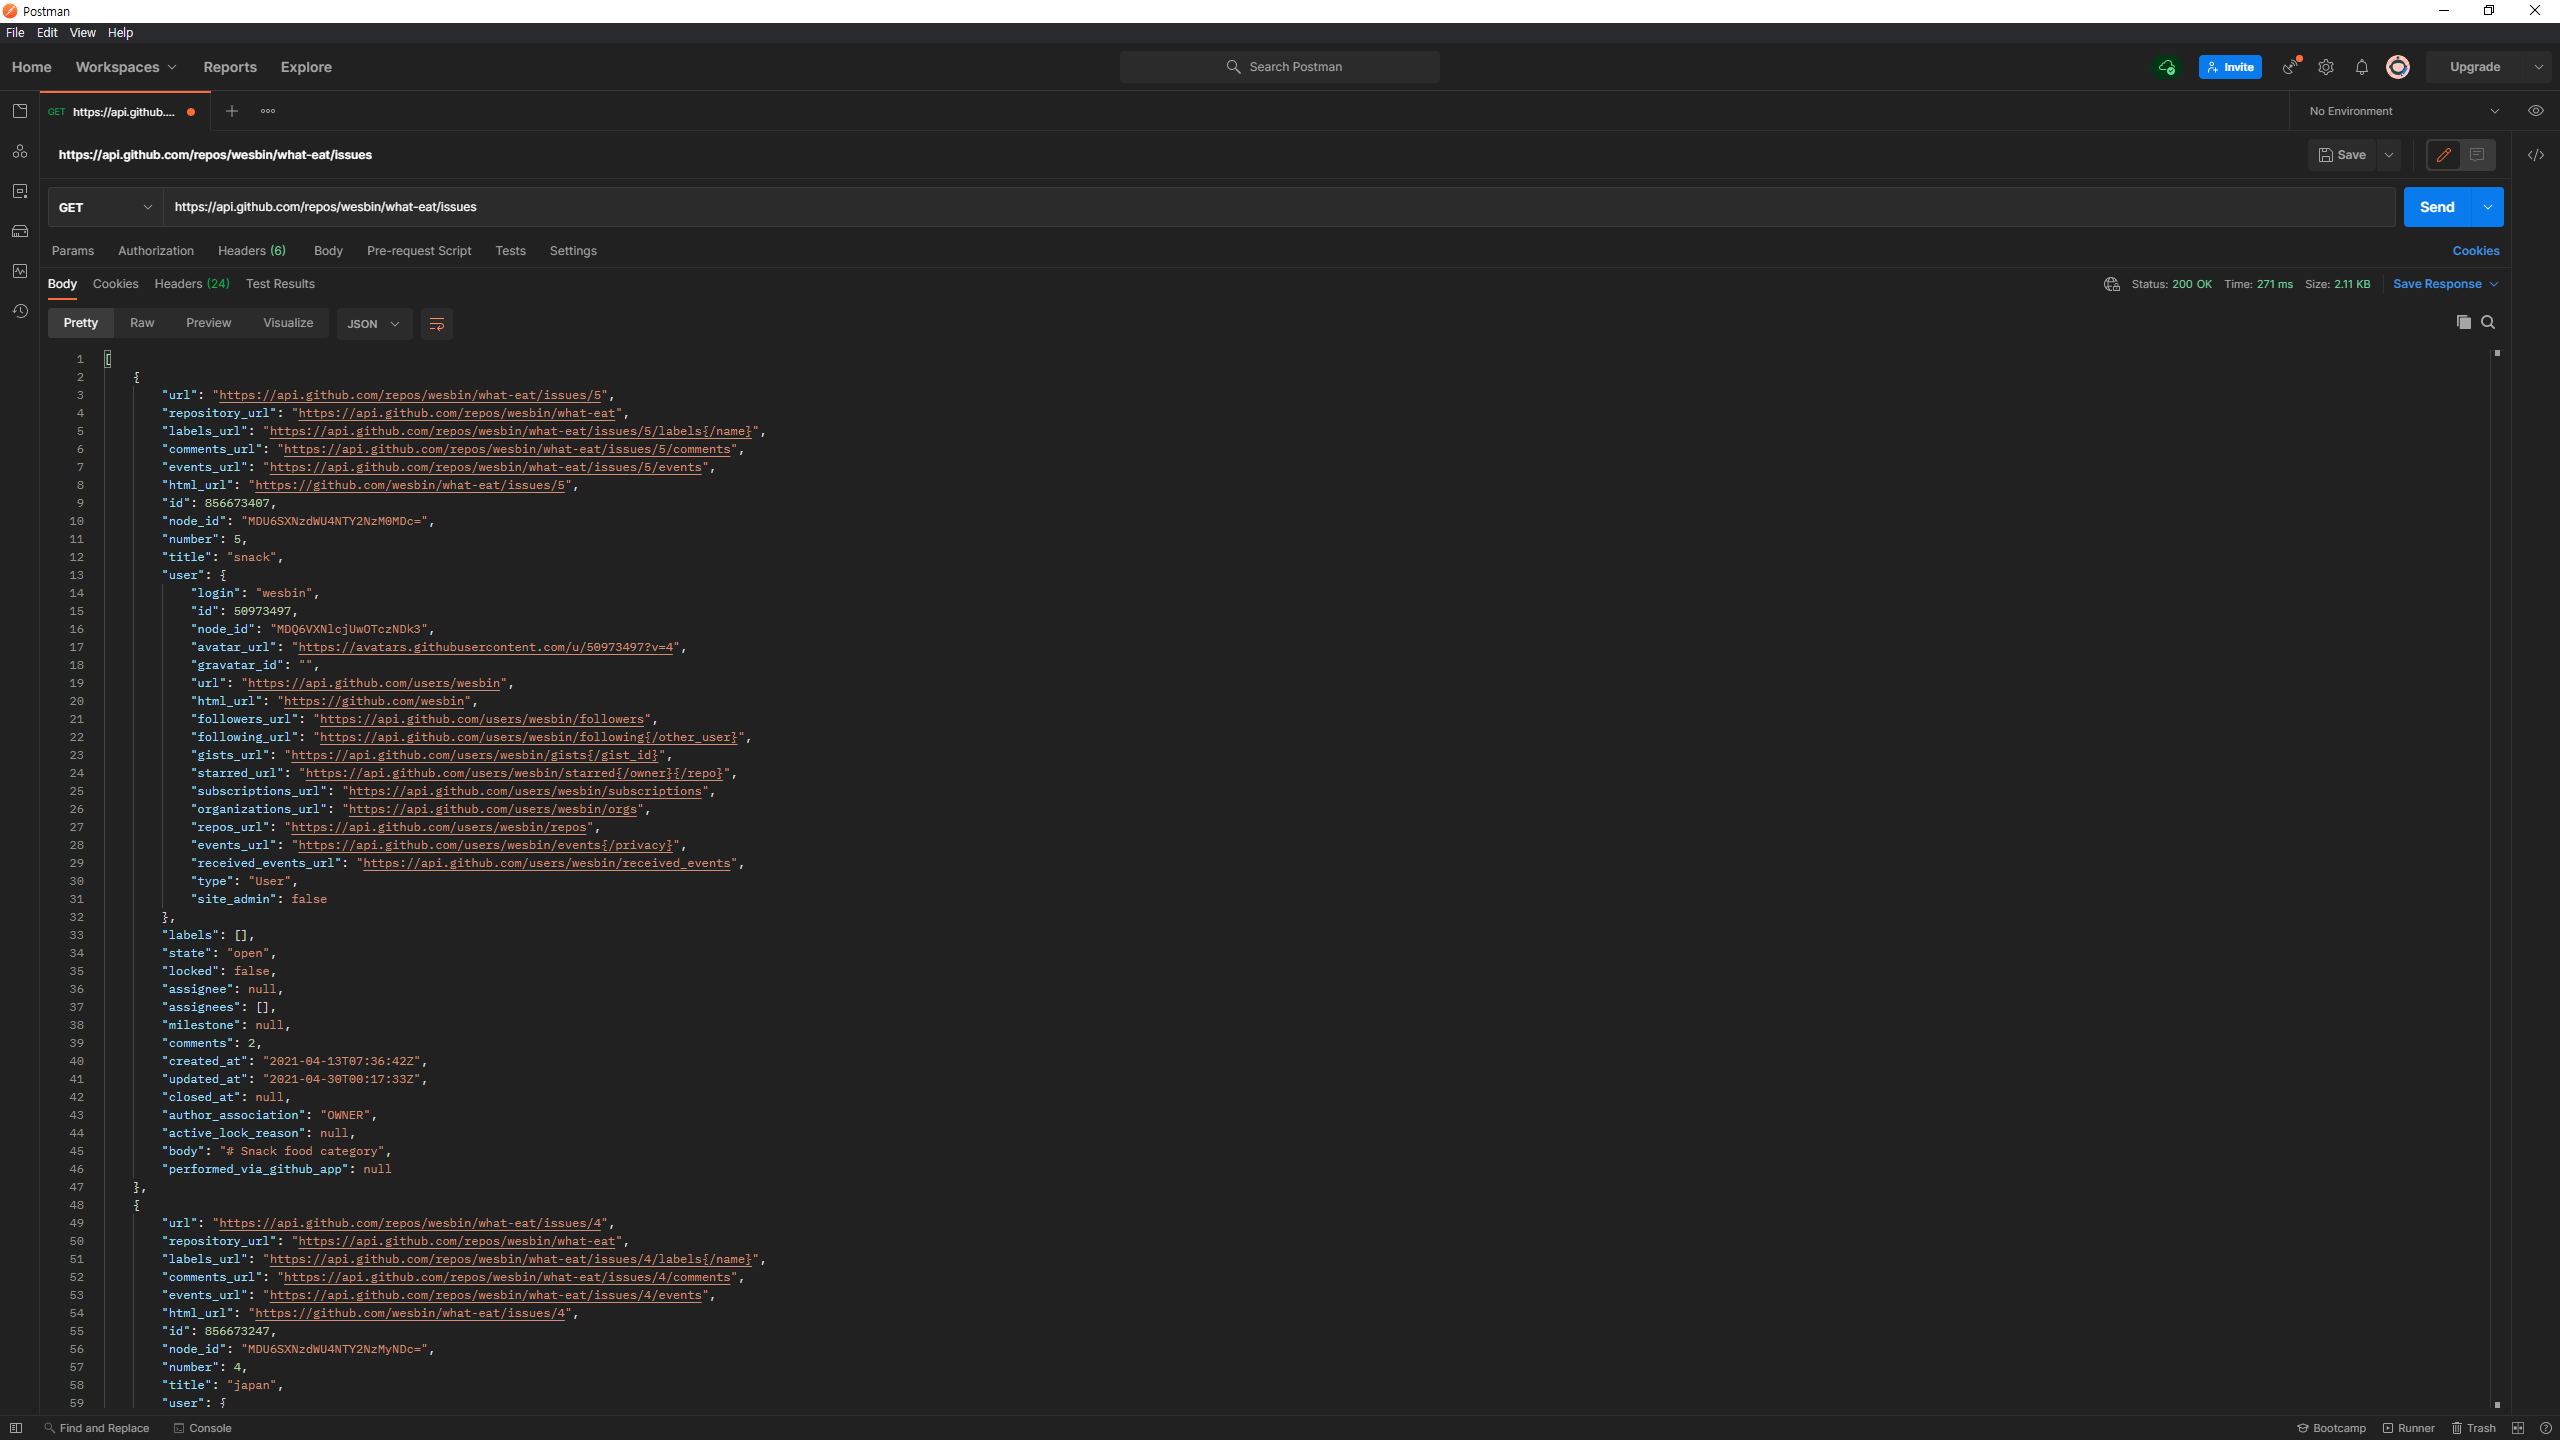Open the View menu

tap(82, 33)
